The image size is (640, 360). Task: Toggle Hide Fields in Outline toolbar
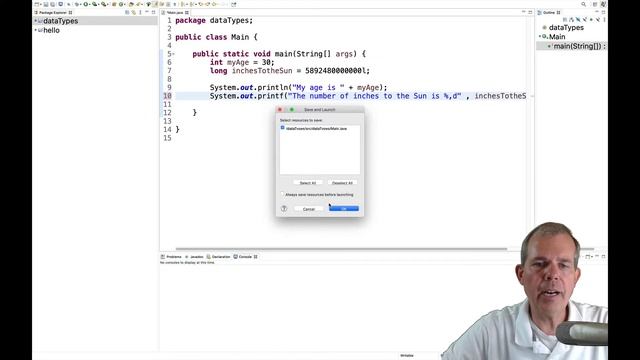click(578, 20)
